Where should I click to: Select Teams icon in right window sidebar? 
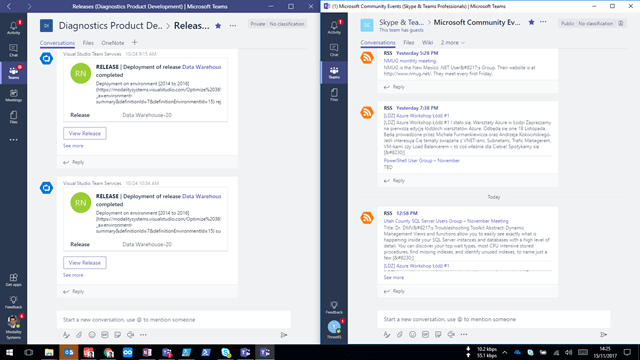[x=334, y=73]
